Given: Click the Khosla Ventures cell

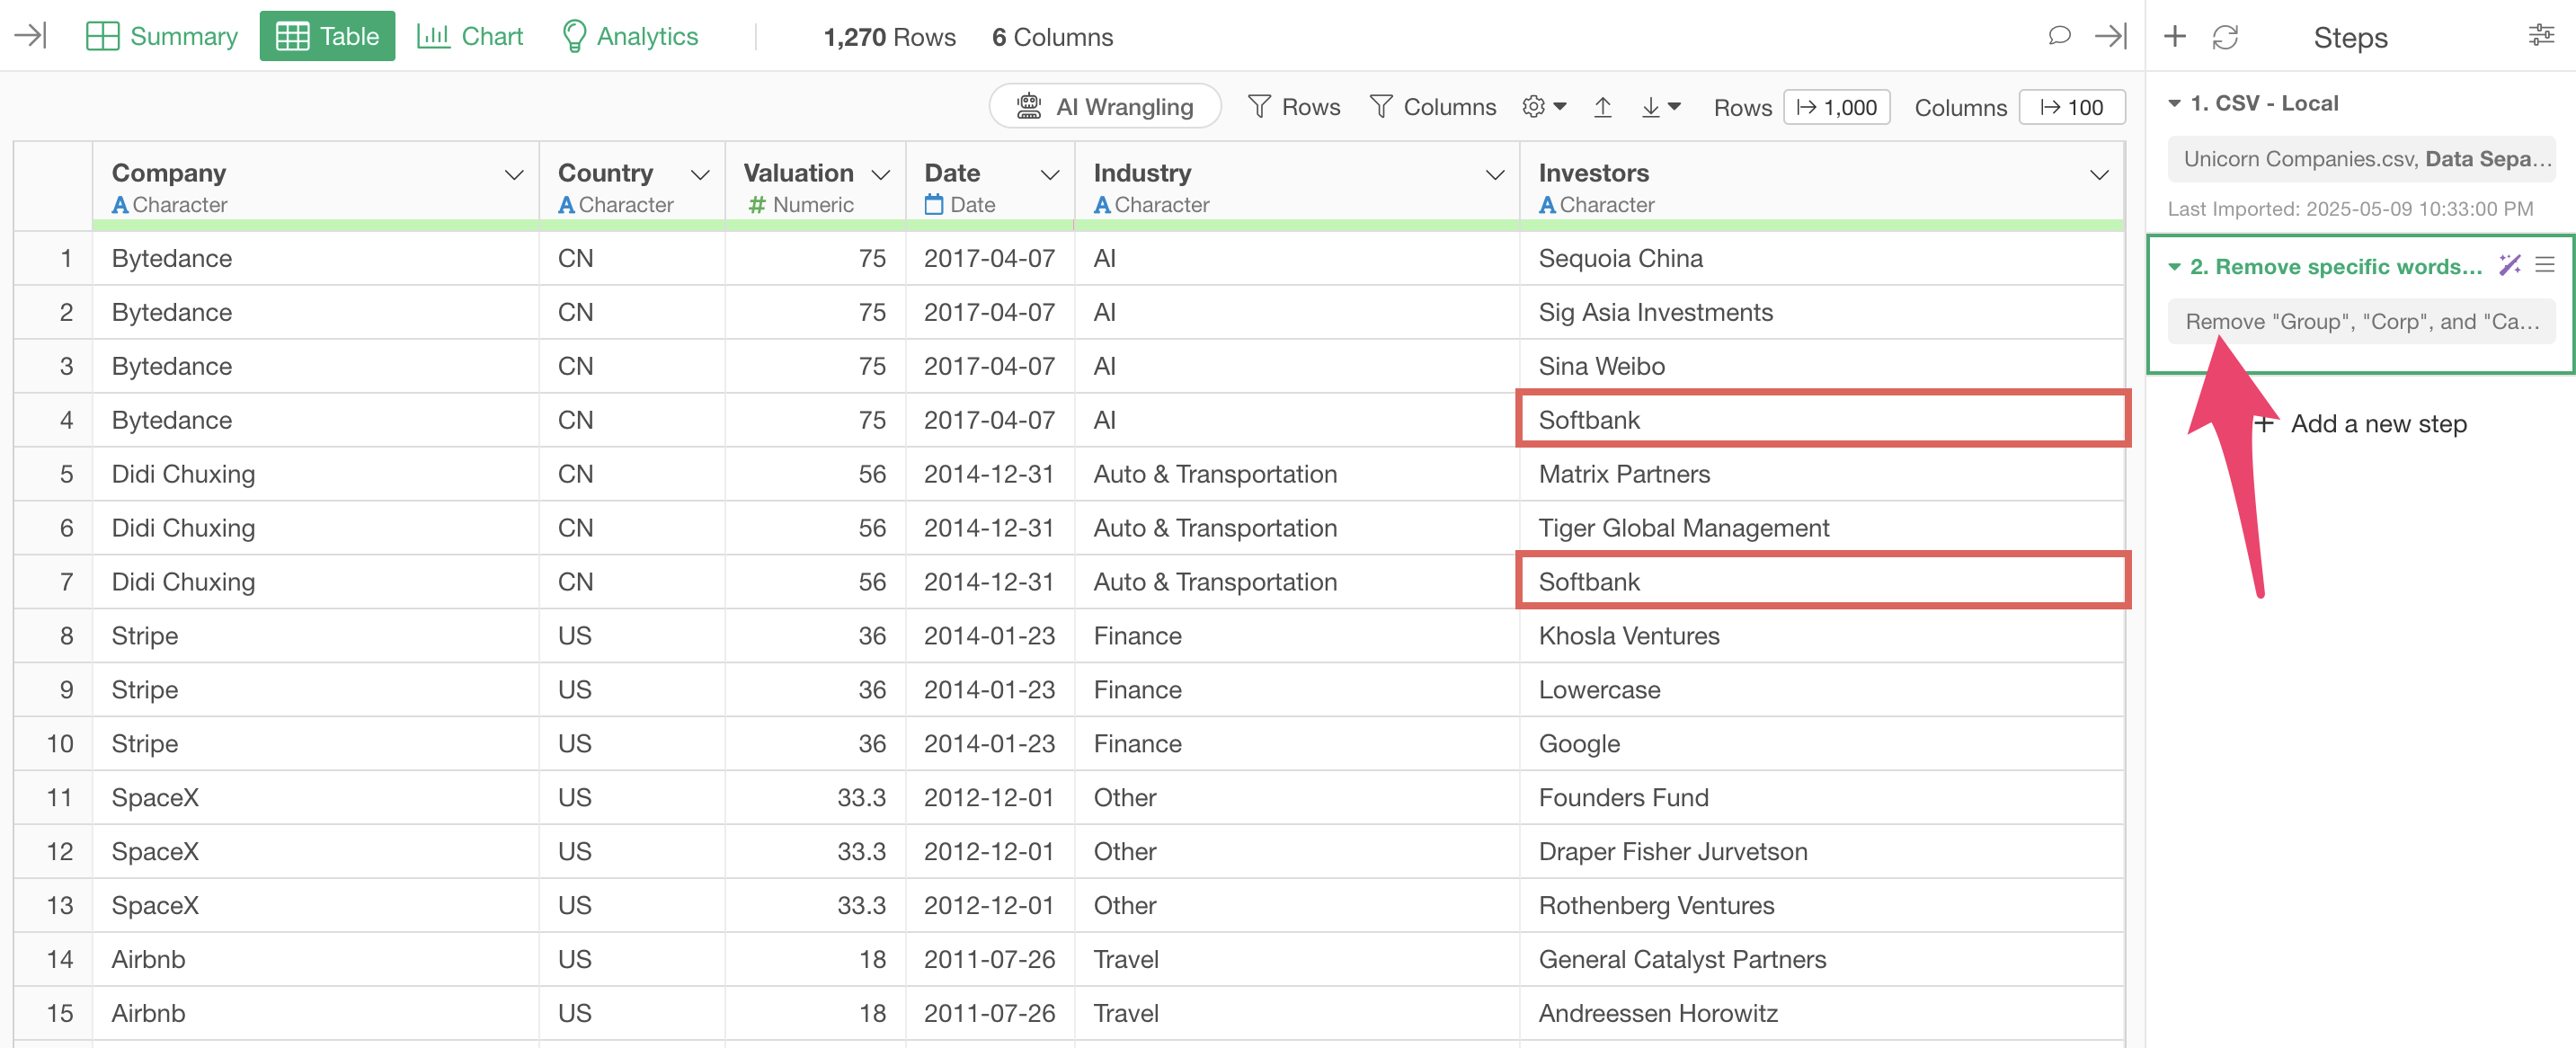Looking at the screenshot, I should click(1821, 636).
